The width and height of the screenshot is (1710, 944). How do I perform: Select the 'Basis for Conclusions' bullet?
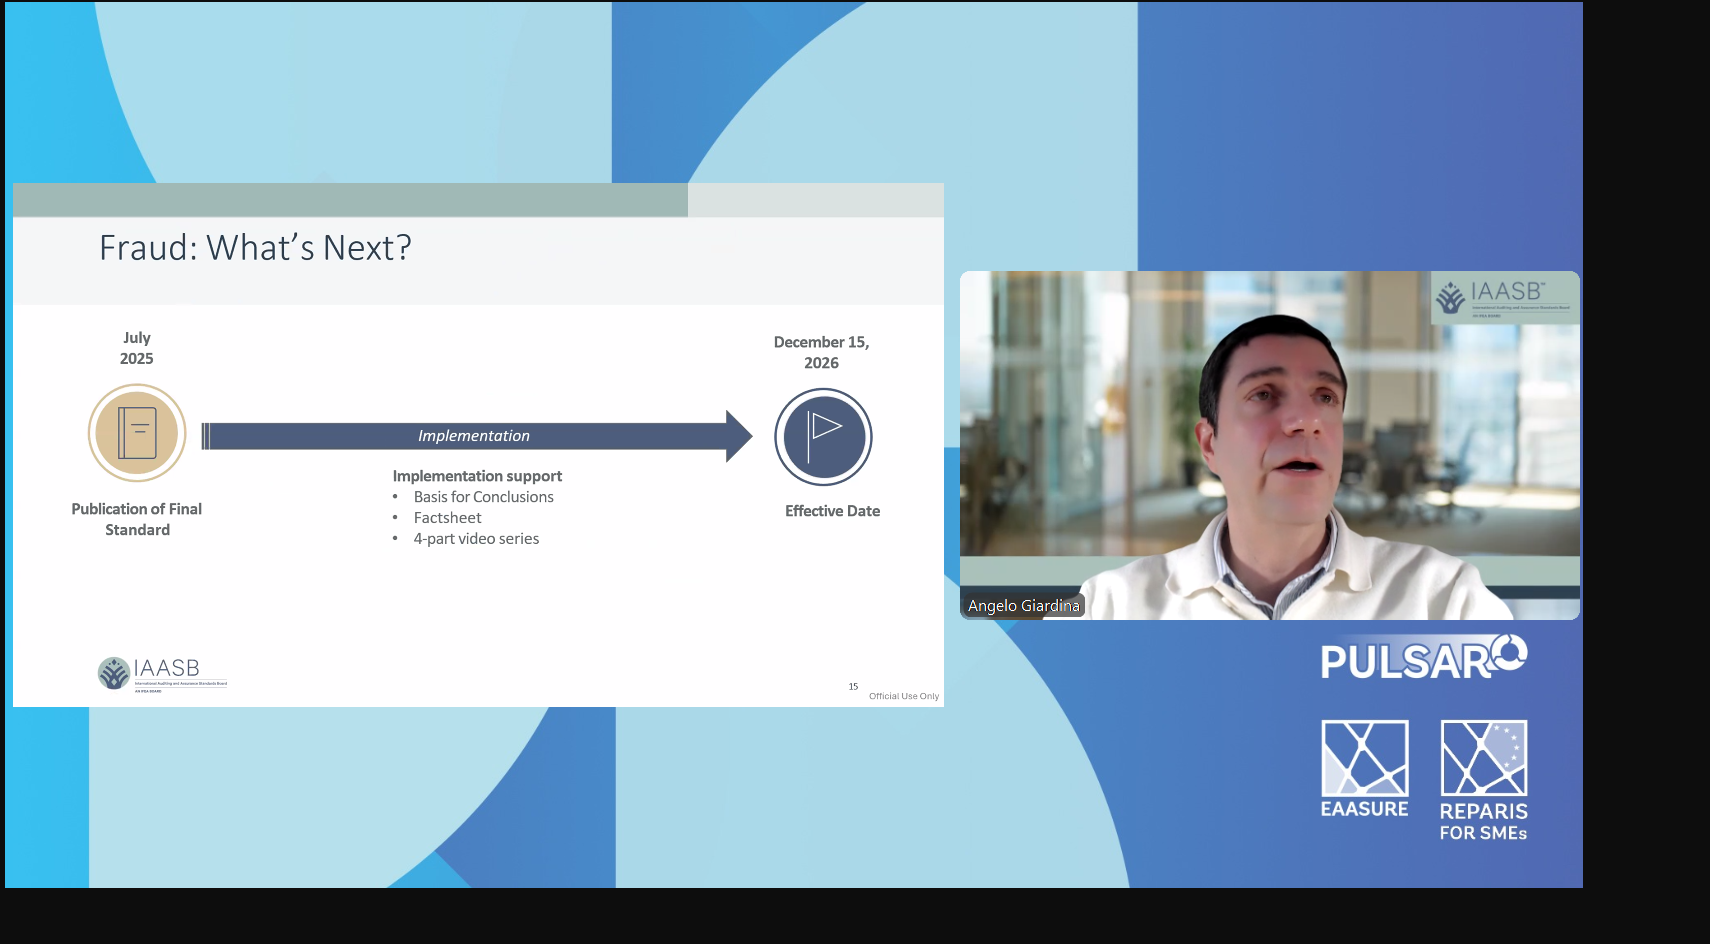[483, 497]
